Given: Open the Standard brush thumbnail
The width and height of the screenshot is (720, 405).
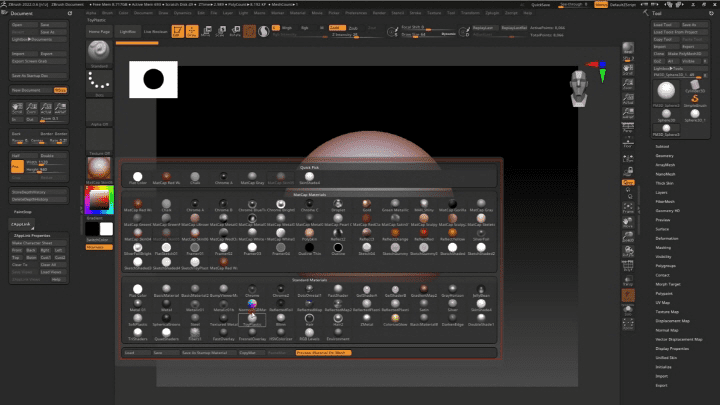Looking at the screenshot, I should tap(99, 51).
